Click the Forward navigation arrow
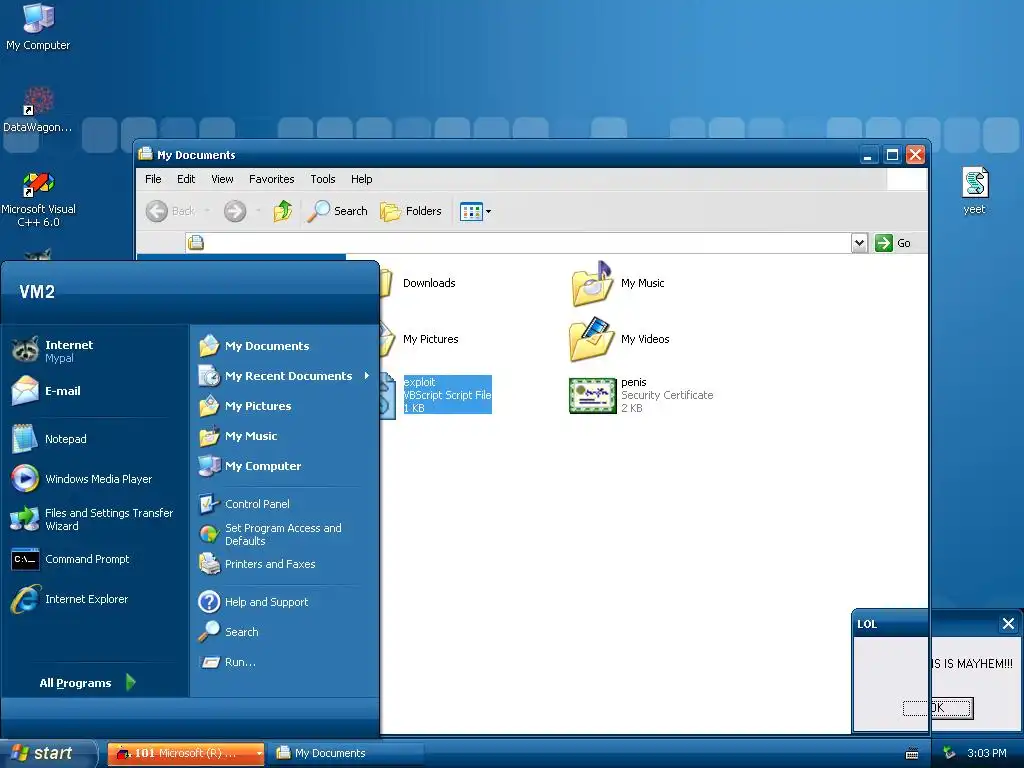Image resolution: width=1024 pixels, height=768 pixels. pos(235,211)
